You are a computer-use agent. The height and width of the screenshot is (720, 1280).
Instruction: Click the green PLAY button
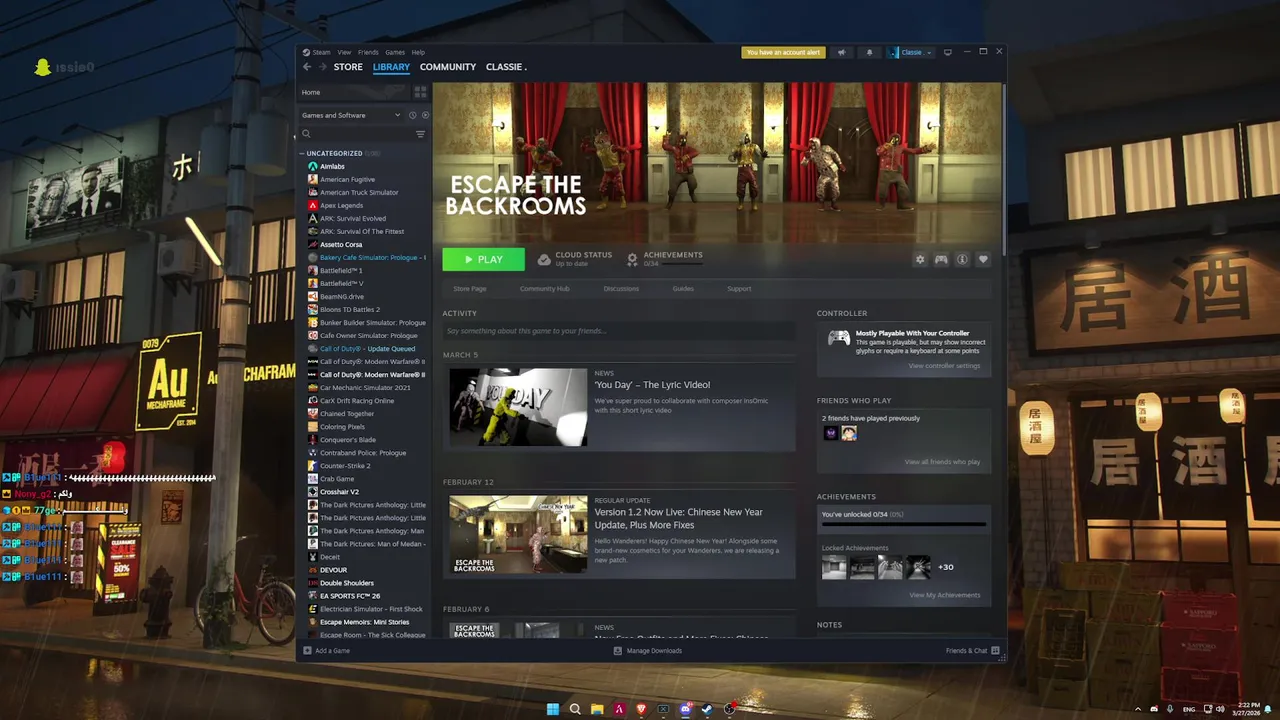point(483,259)
